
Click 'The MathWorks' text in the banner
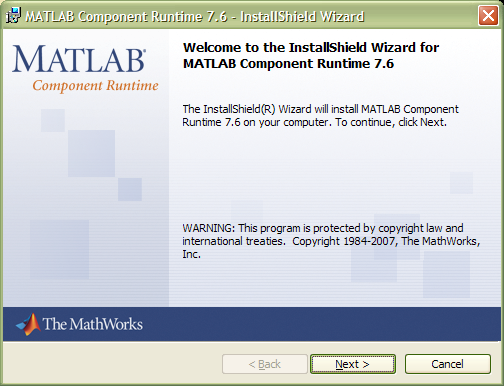(93, 324)
